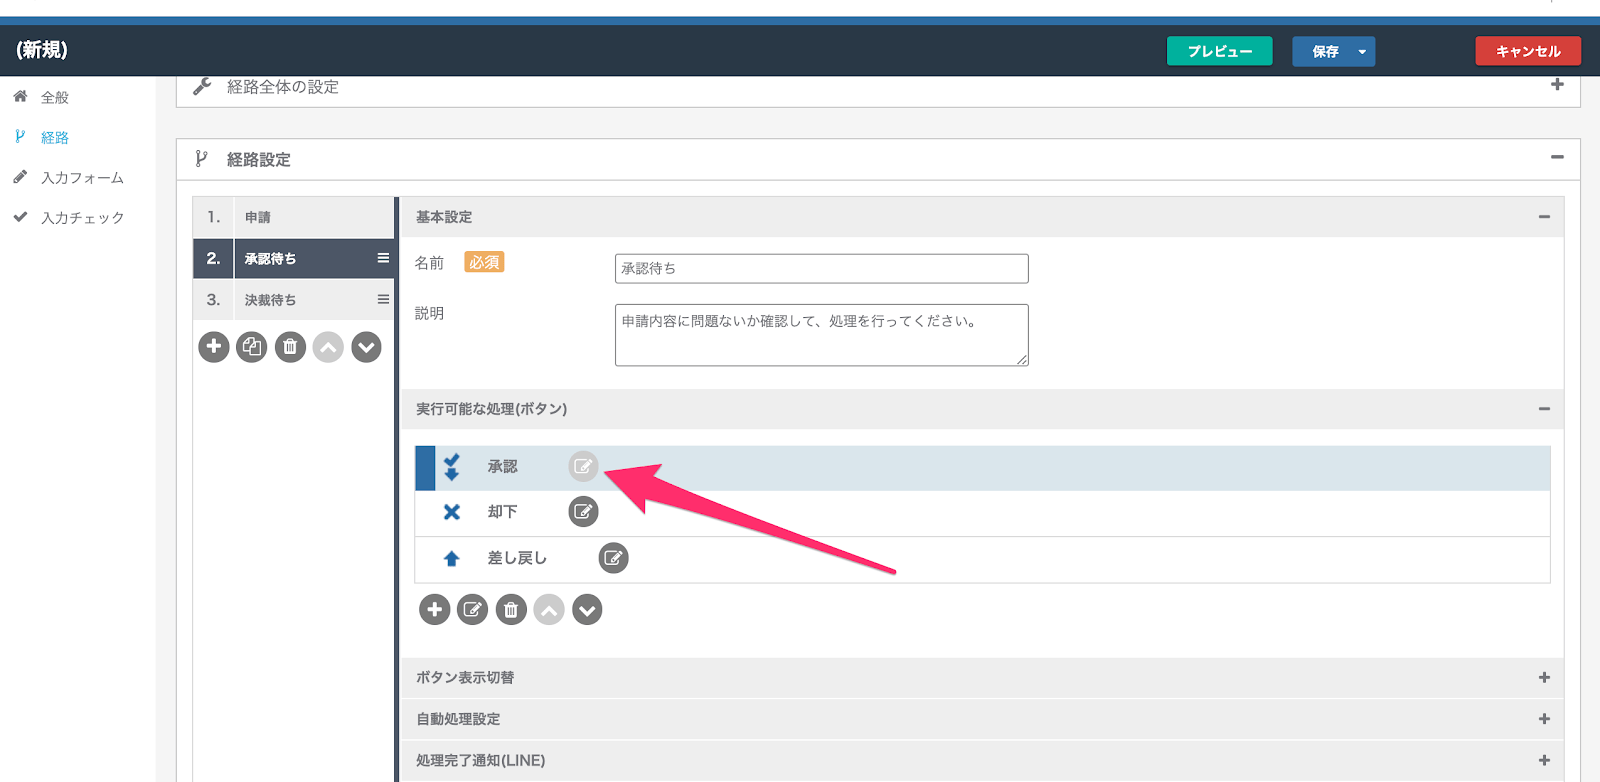This screenshot has height=782, width=1600.
Task: Select the 承認 process row
Action: click(982, 467)
